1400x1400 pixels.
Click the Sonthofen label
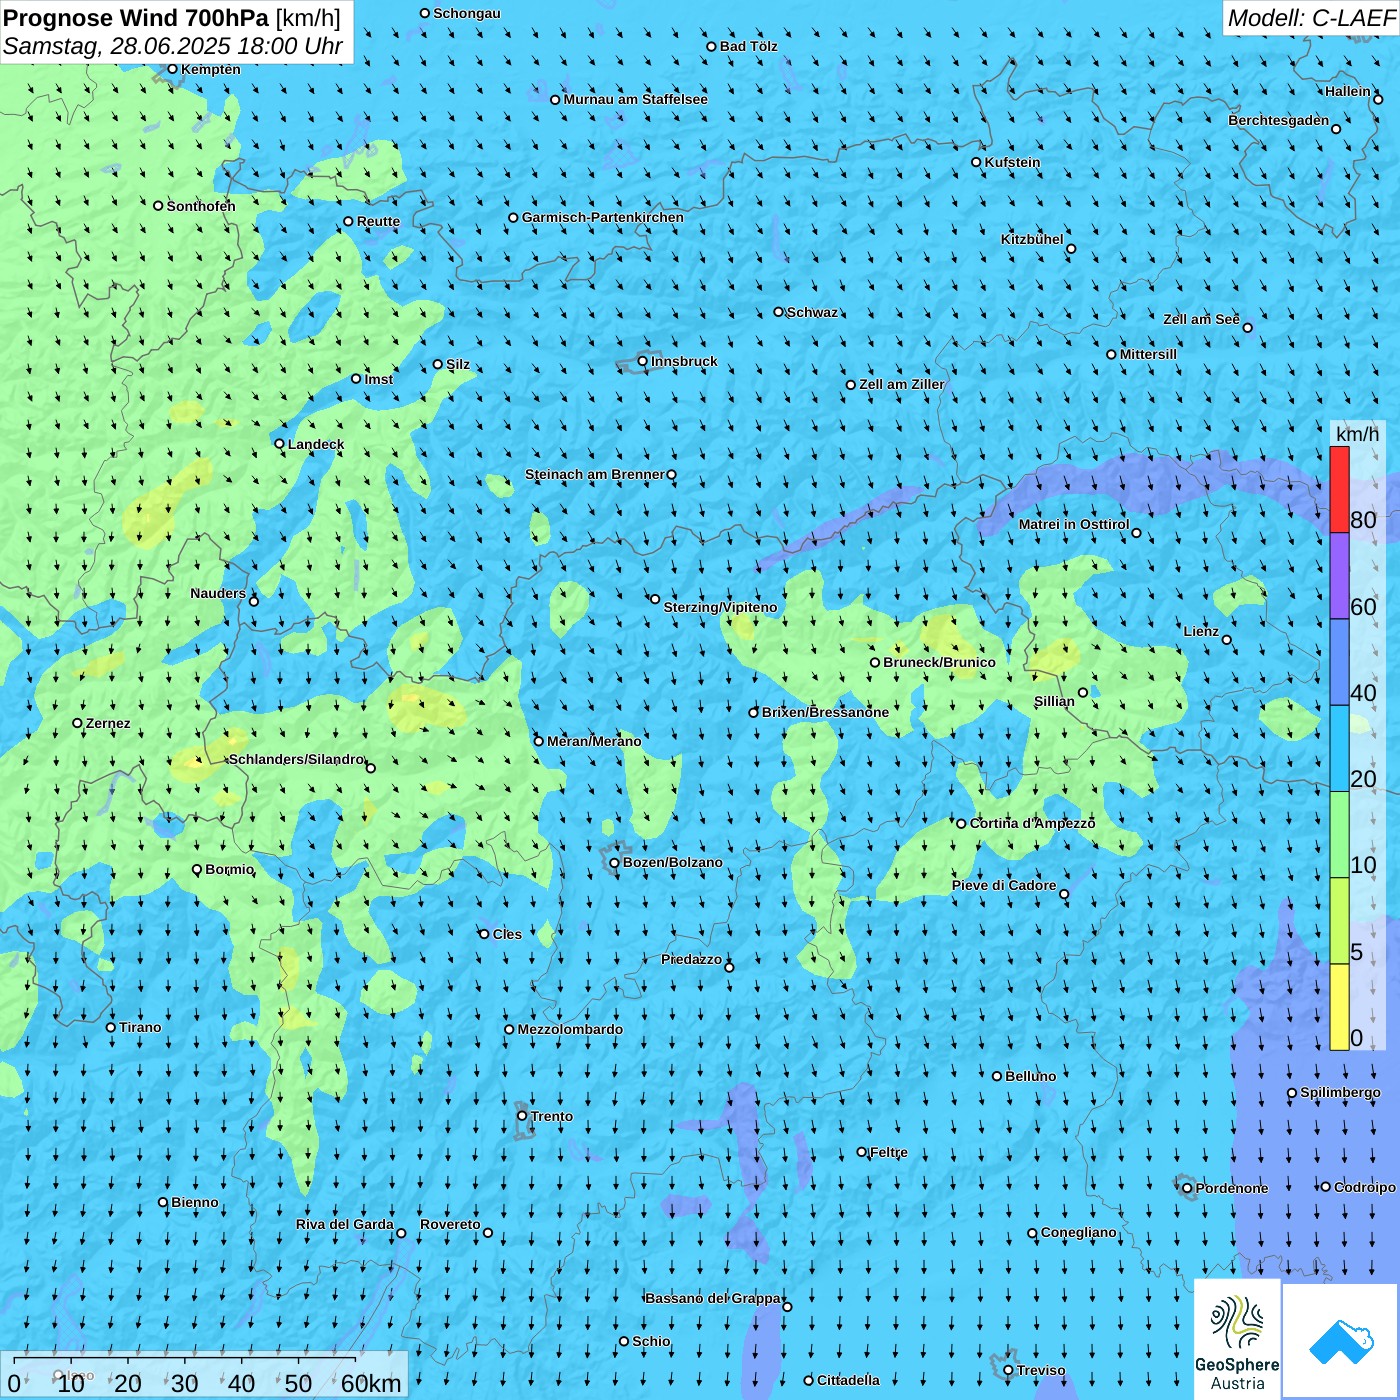(201, 206)
